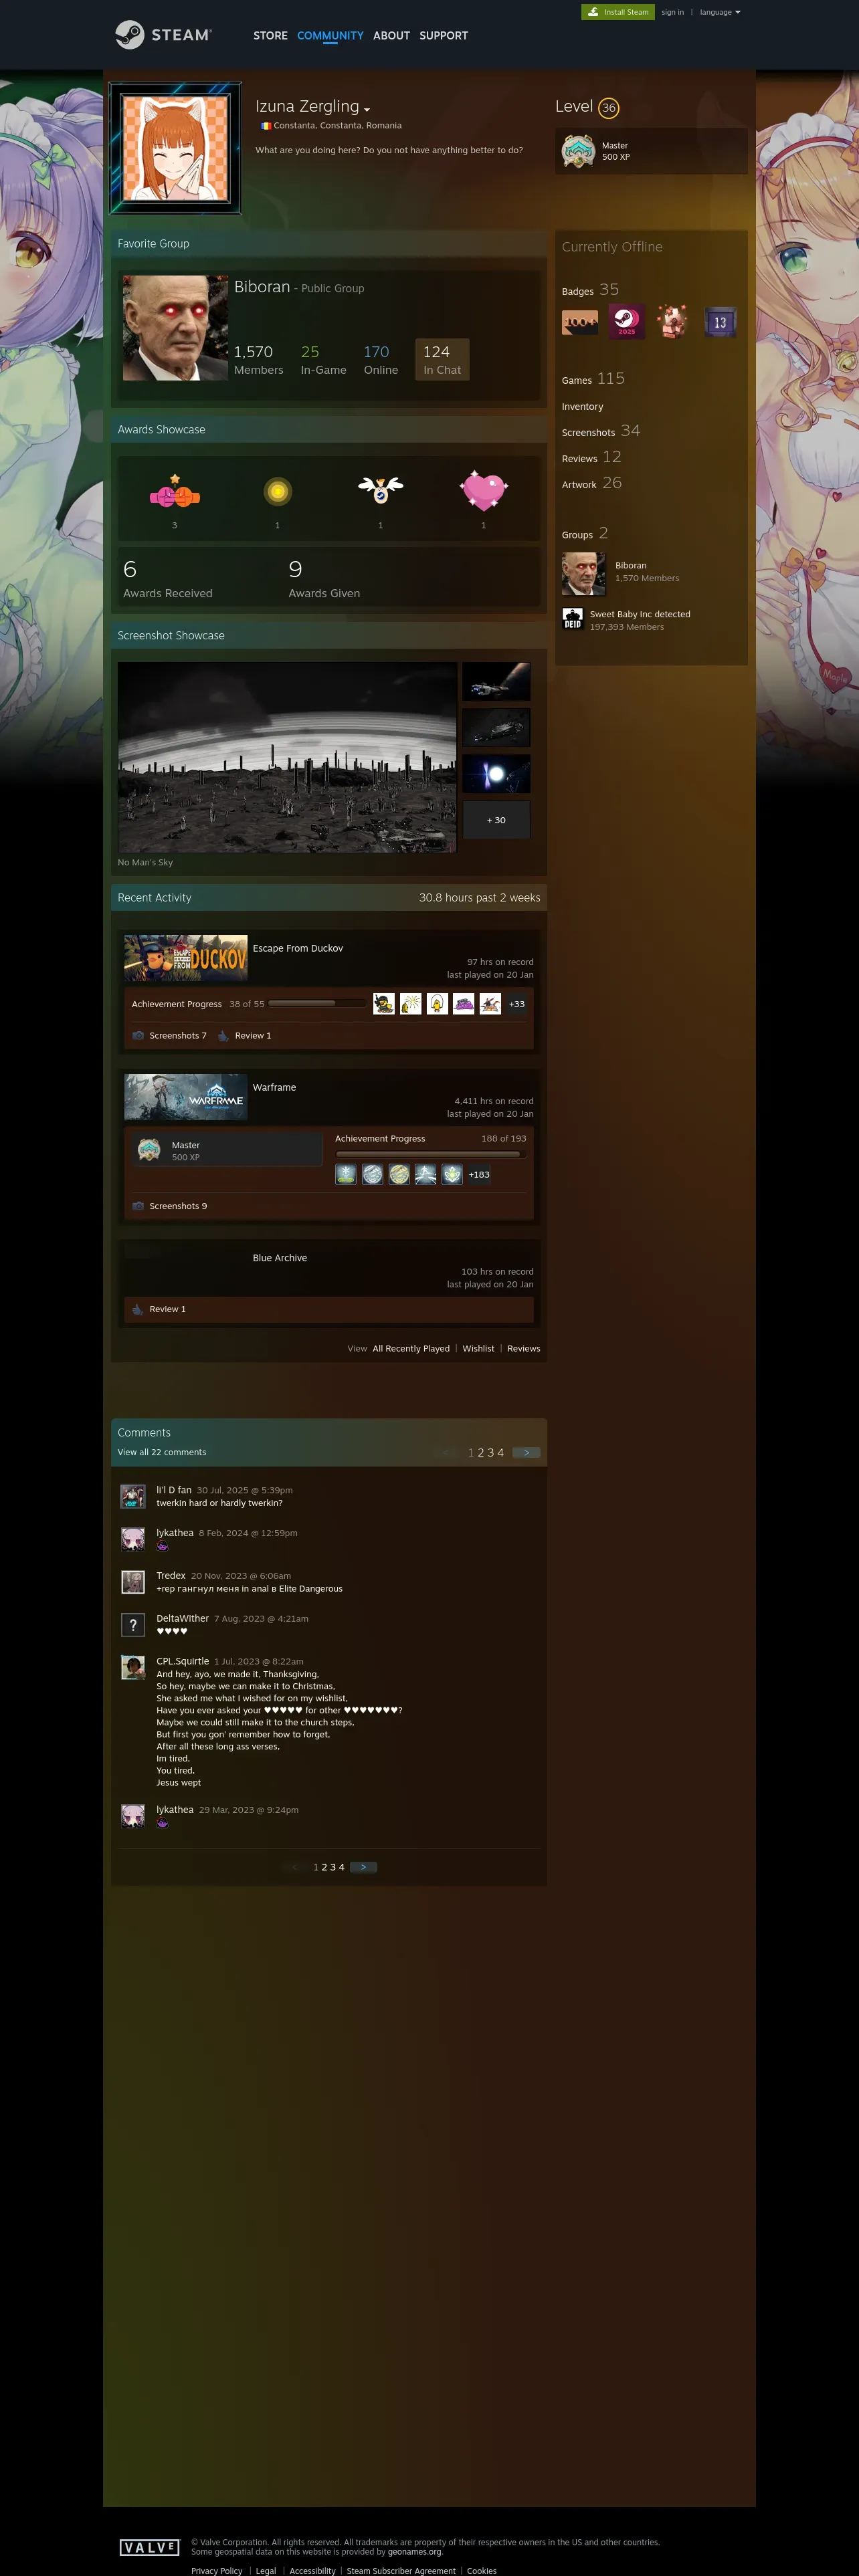
Task: Open the Badges 35 link
Action: point(590,290)
